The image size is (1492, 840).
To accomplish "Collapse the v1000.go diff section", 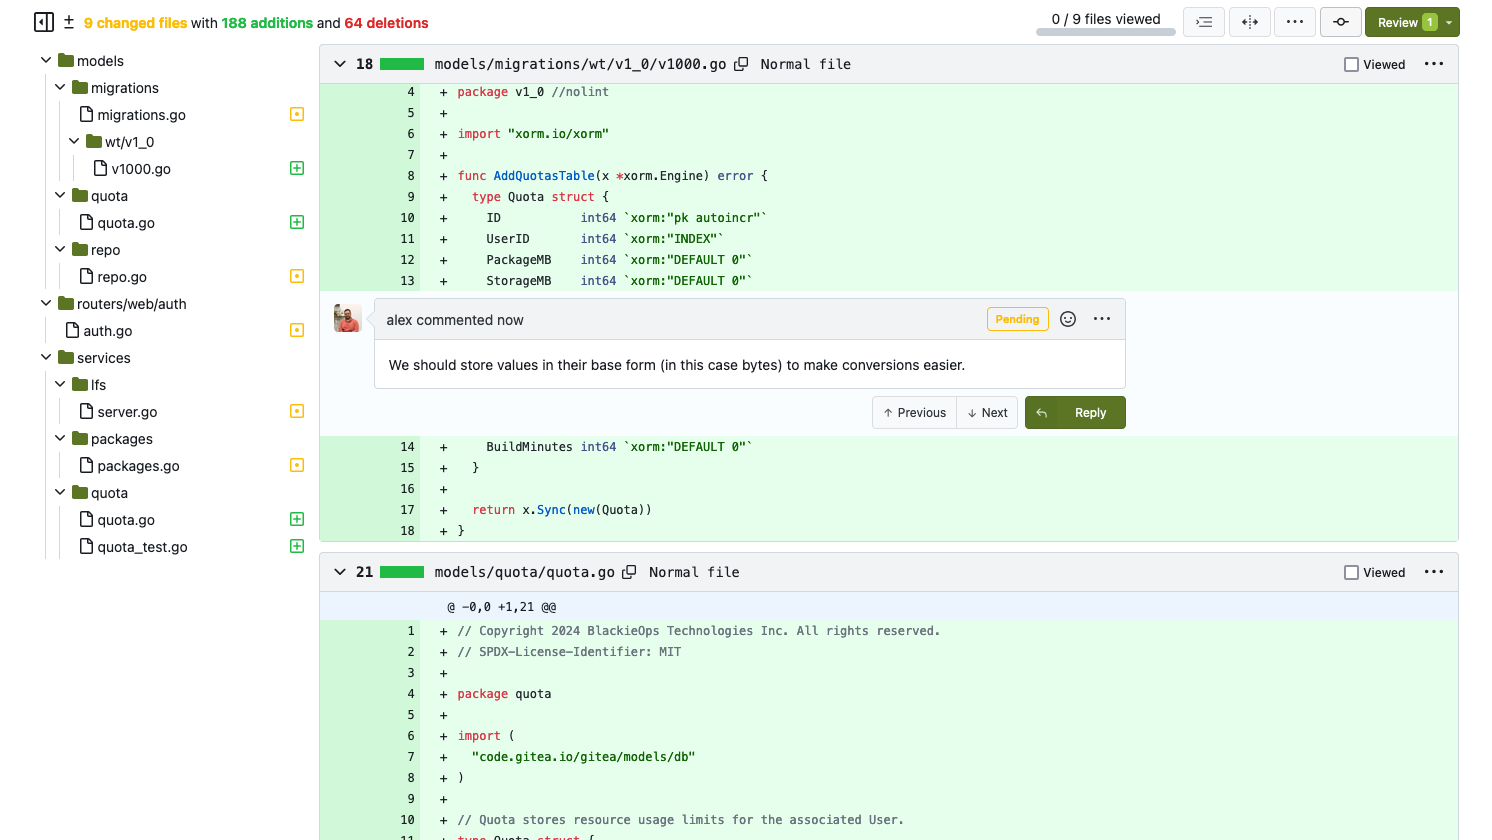I will coord(340,64).
